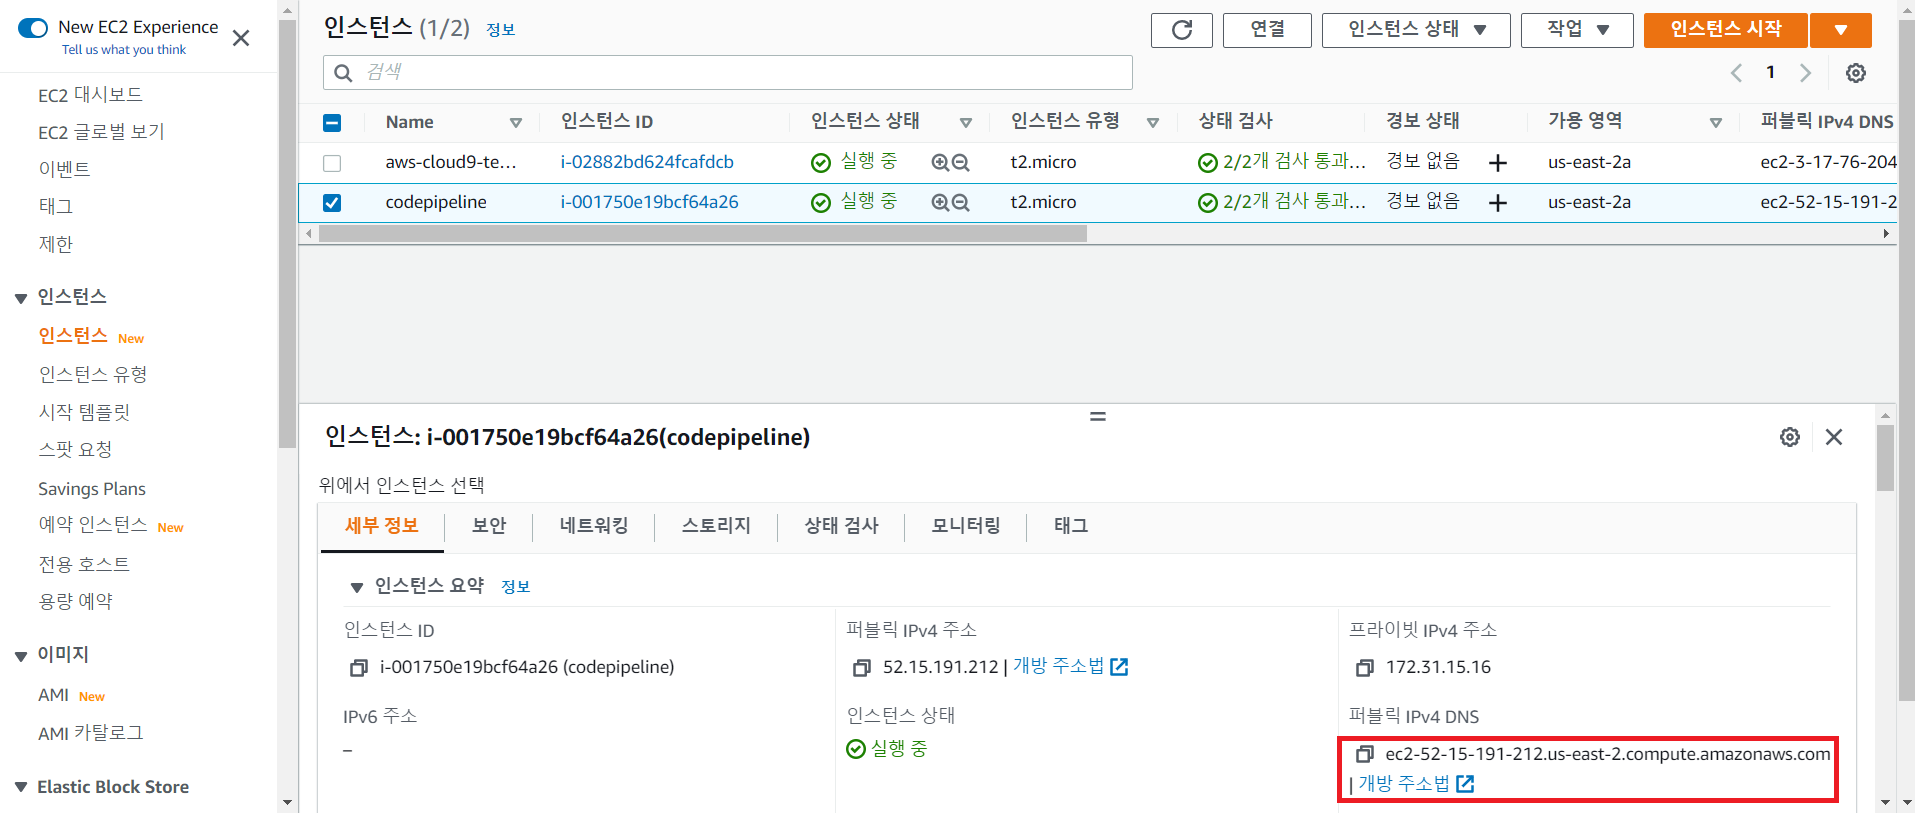
Task: Open the 인스턴스 상태 dropdown
Action: (x=1416, y=30)
